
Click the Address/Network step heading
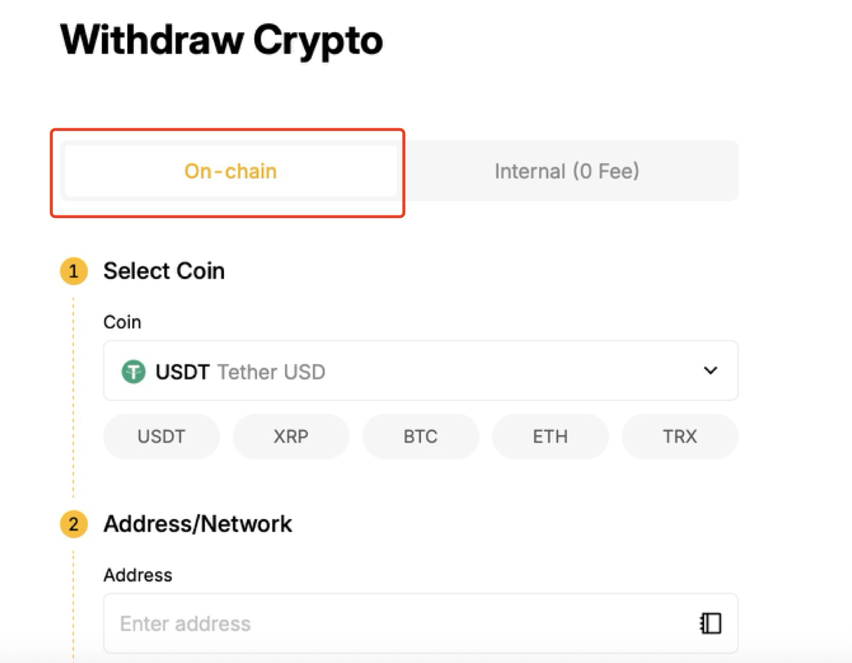(x=198, y=524)
